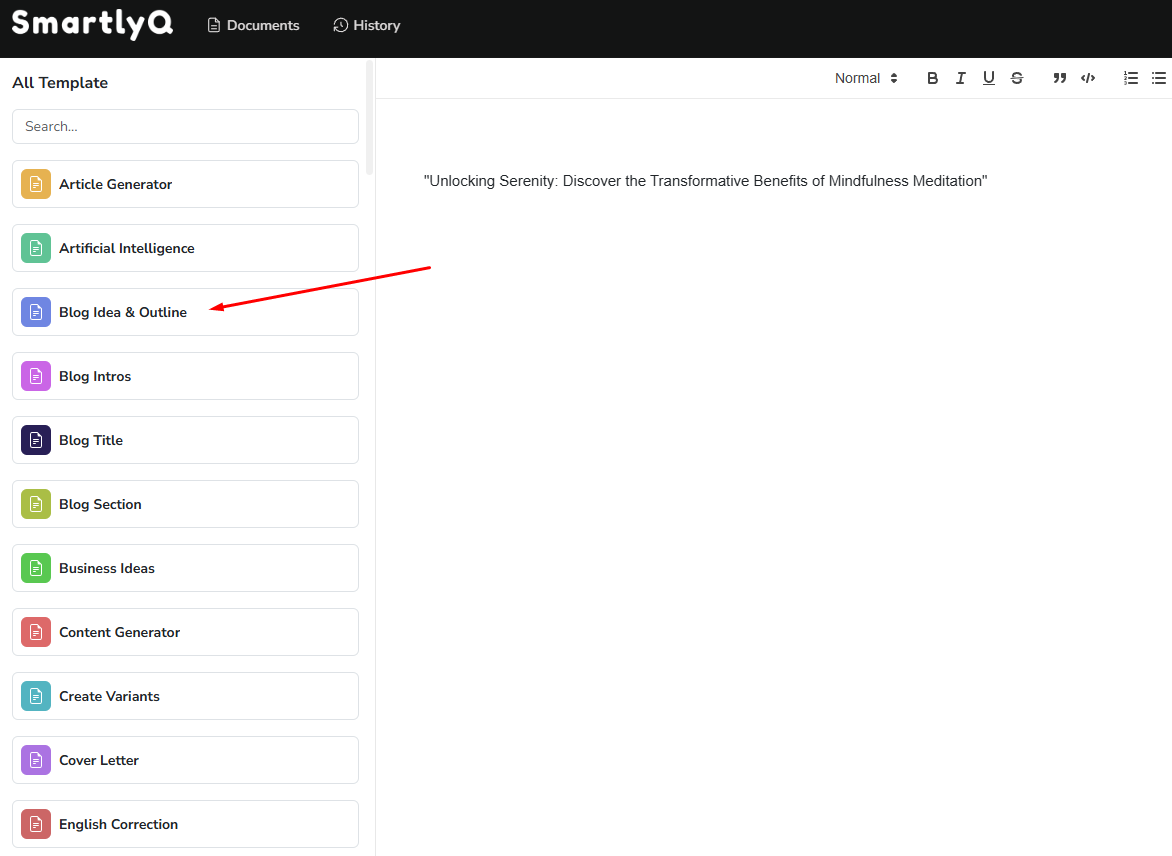The height and width of the screenshot is (856, 1172).
Task: Open the Artificial Intelligence template
Action: click(x=185, y=248)
